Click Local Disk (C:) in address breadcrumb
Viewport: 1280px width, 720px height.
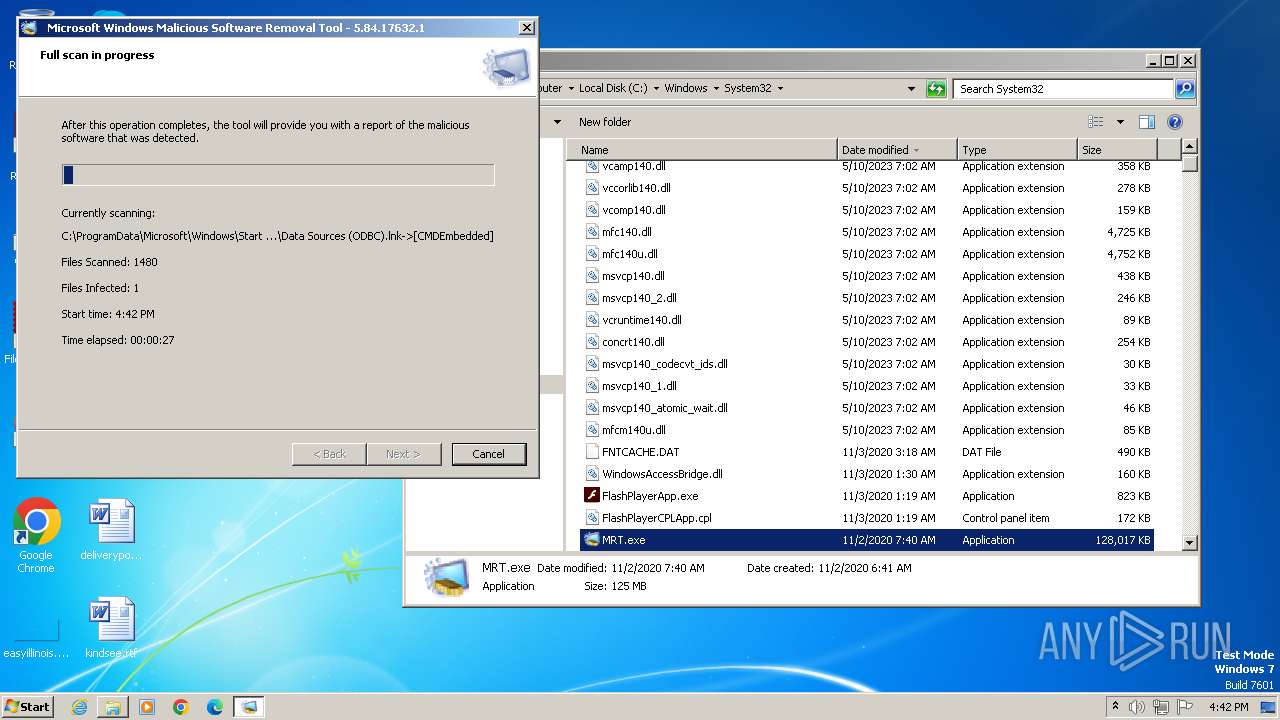[x=614, y=89]
